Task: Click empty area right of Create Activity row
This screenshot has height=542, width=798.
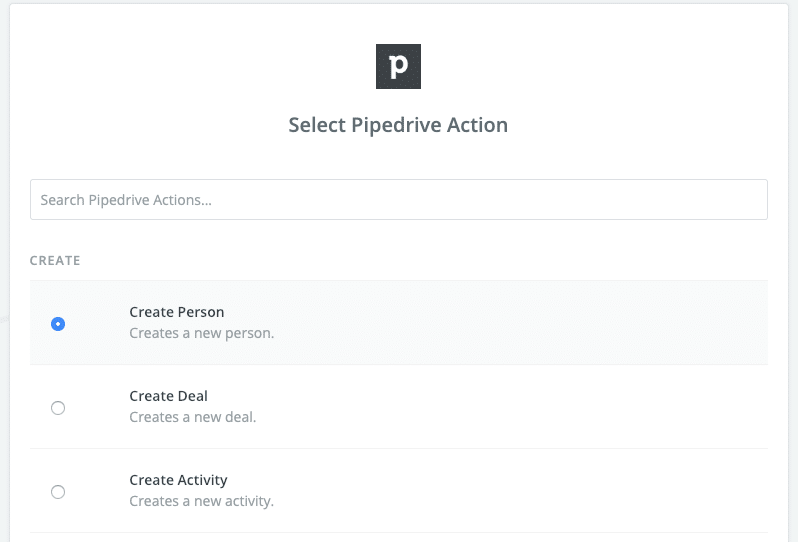Action: click(x=600, y=491)
